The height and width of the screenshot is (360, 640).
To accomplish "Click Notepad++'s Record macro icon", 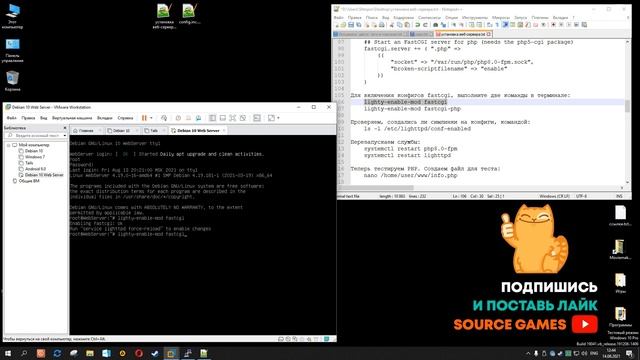I will (553, 25).
